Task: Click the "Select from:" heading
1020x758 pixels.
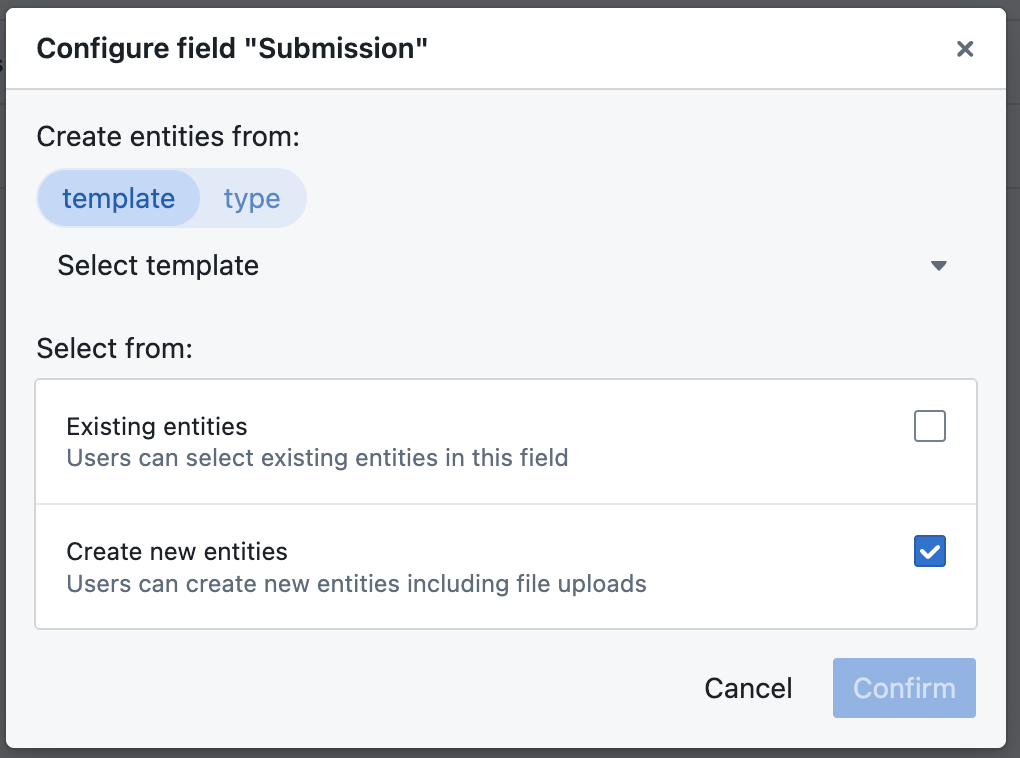Action: (114, 349)
